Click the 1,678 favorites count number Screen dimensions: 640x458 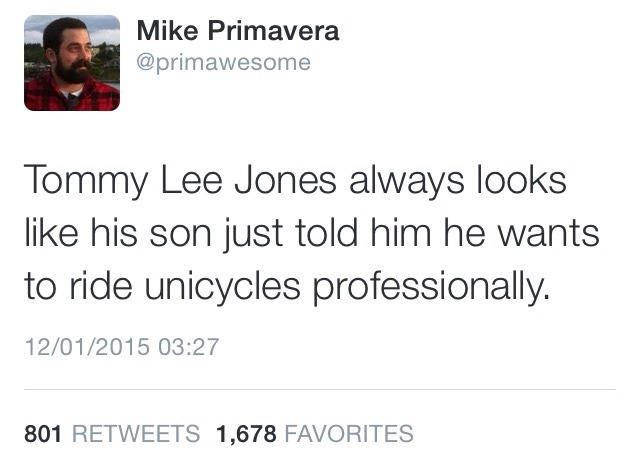[x=246, y=433]
